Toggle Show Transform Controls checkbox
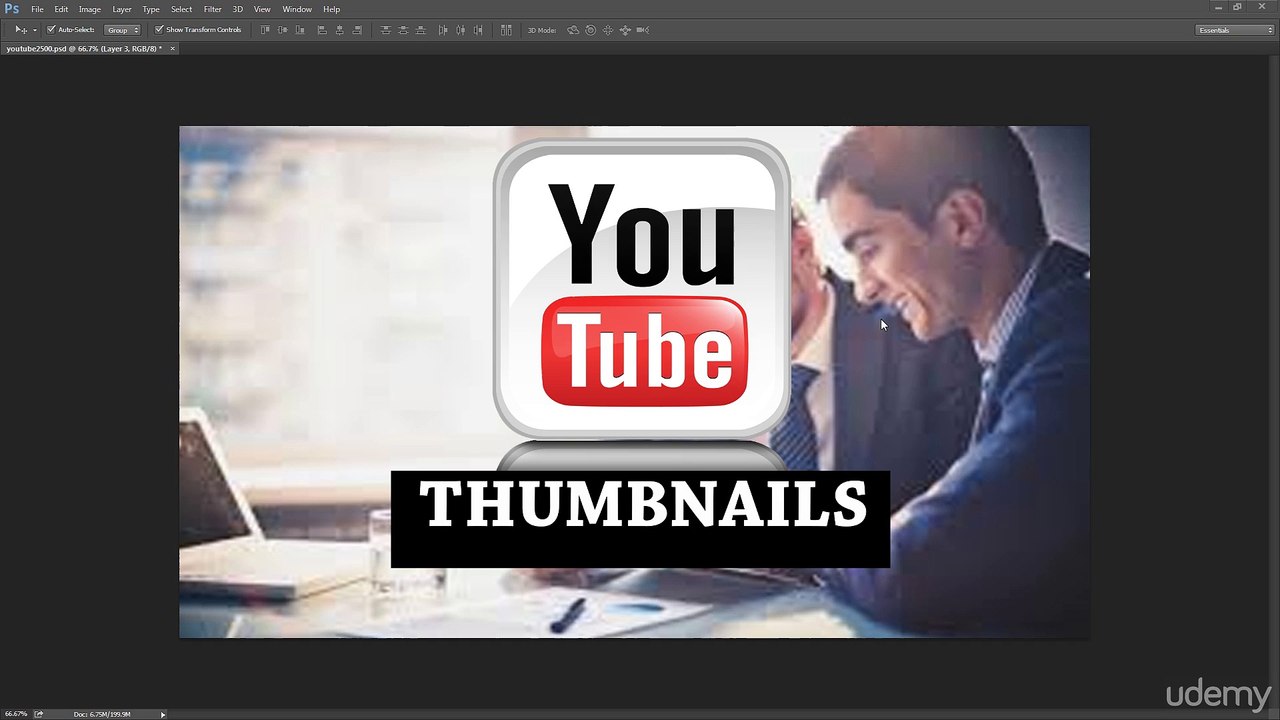 [x=159, y=30]
